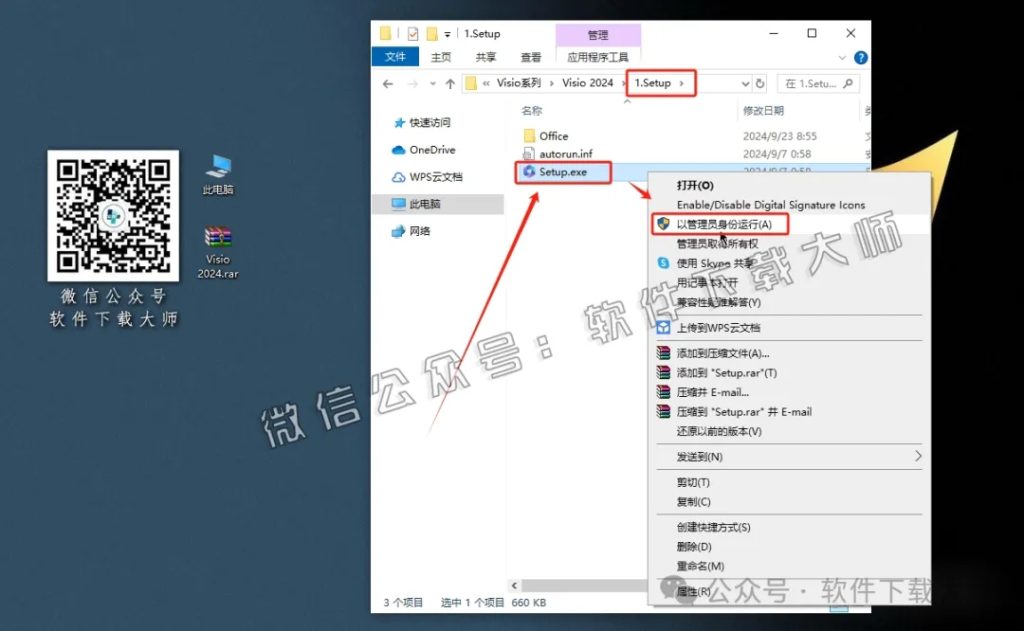
Task: Select the Setup.exe file icon
Action: click(528, 172)
